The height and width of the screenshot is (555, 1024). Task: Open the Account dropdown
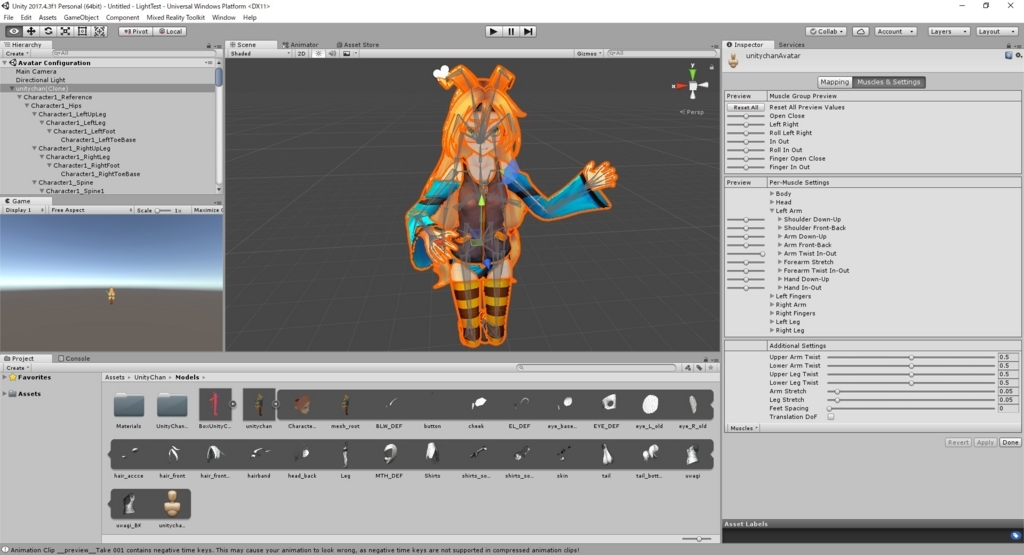895,31
